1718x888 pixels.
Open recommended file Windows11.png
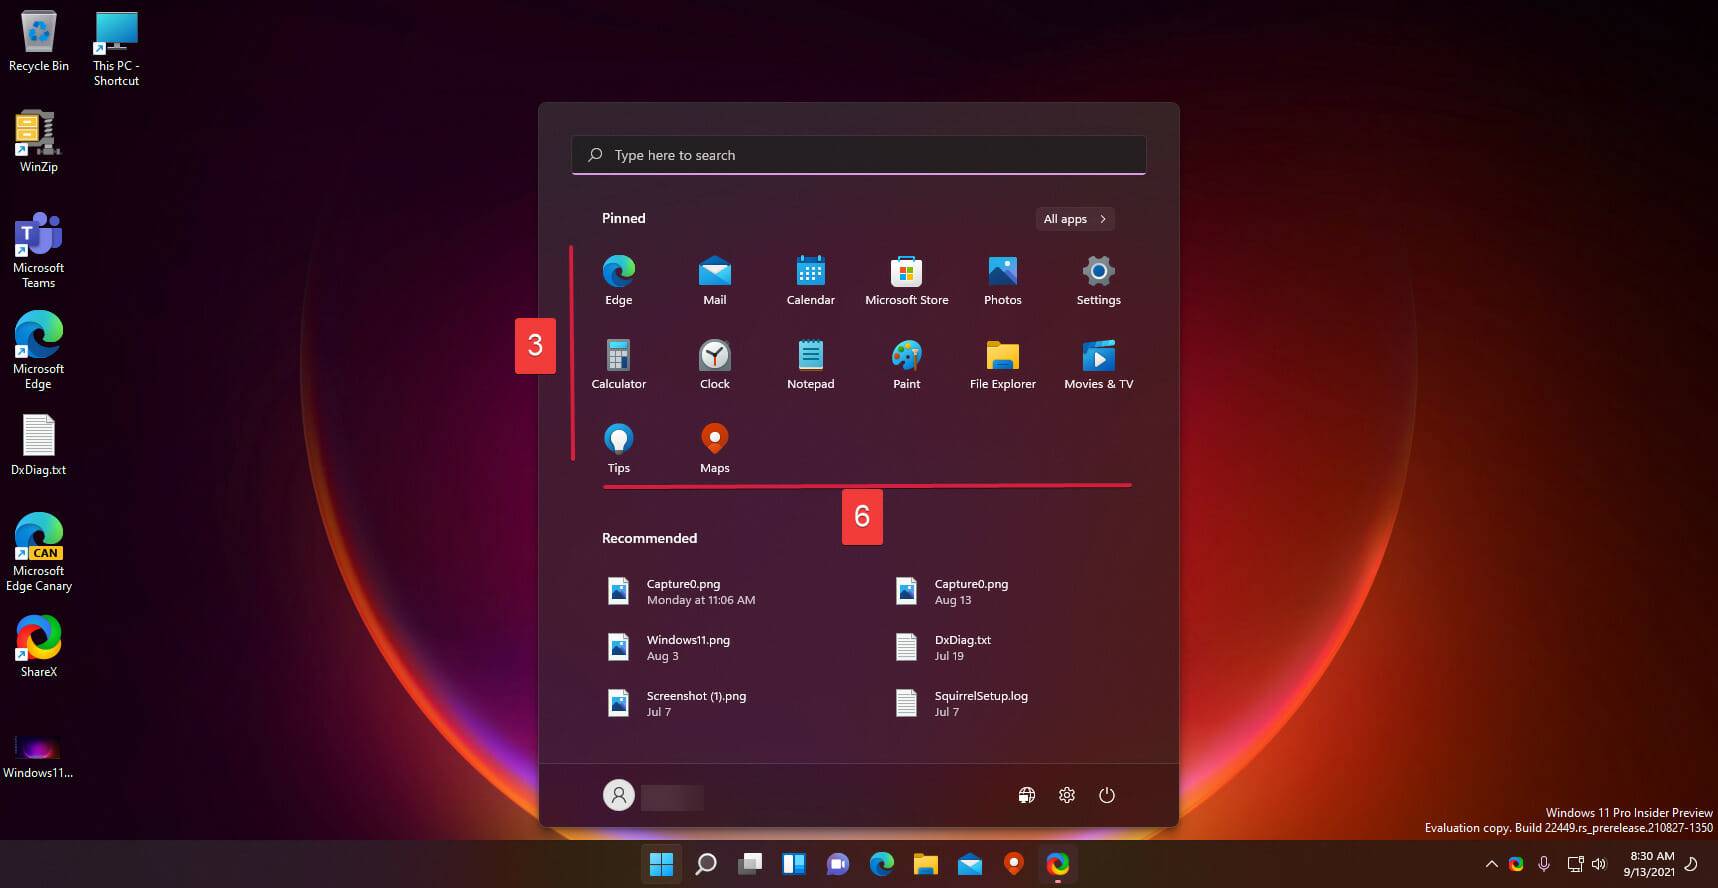click(x=688, y=647)
